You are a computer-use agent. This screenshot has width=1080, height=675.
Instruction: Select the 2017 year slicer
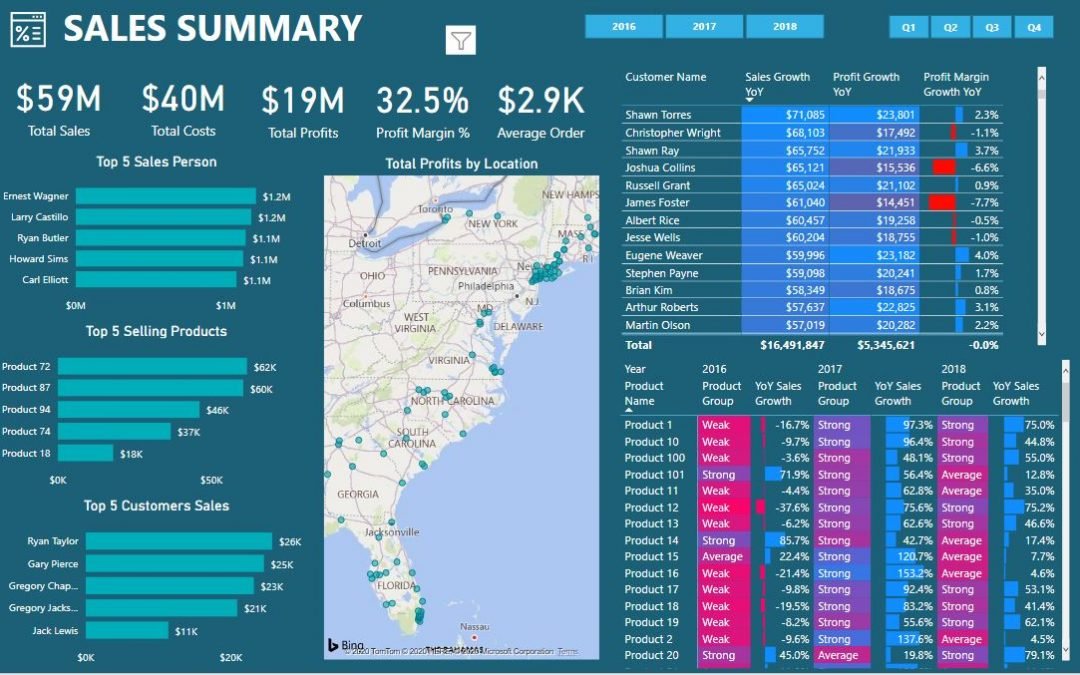(704, 26)
